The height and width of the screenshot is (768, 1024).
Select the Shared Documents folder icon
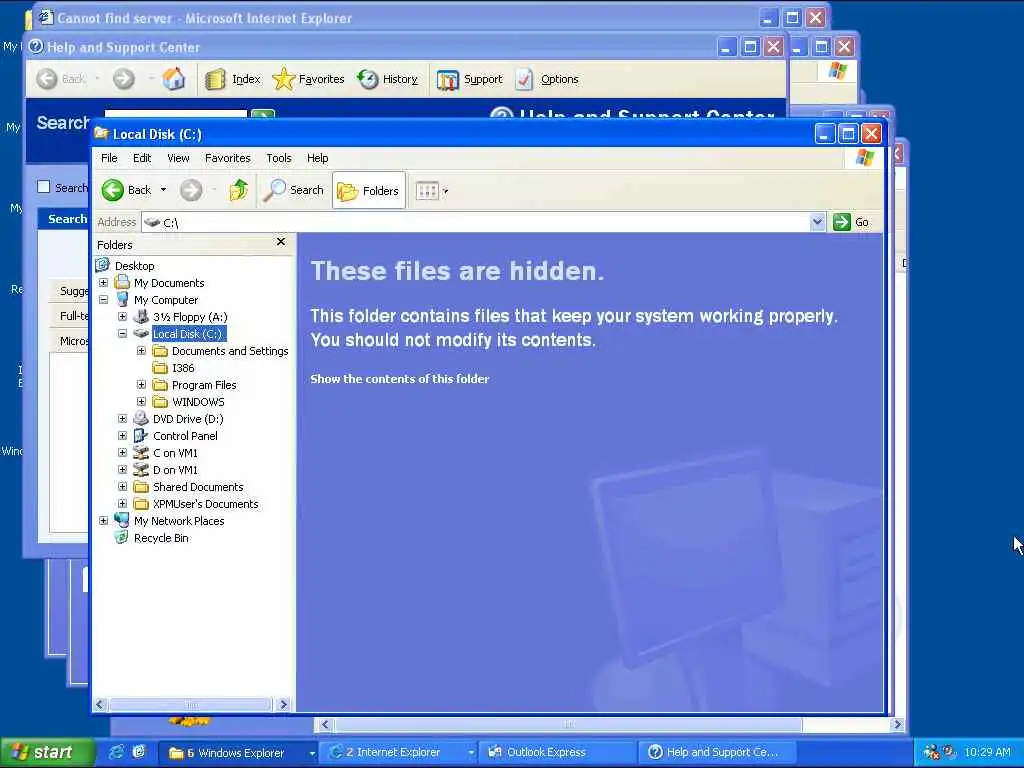140,487
